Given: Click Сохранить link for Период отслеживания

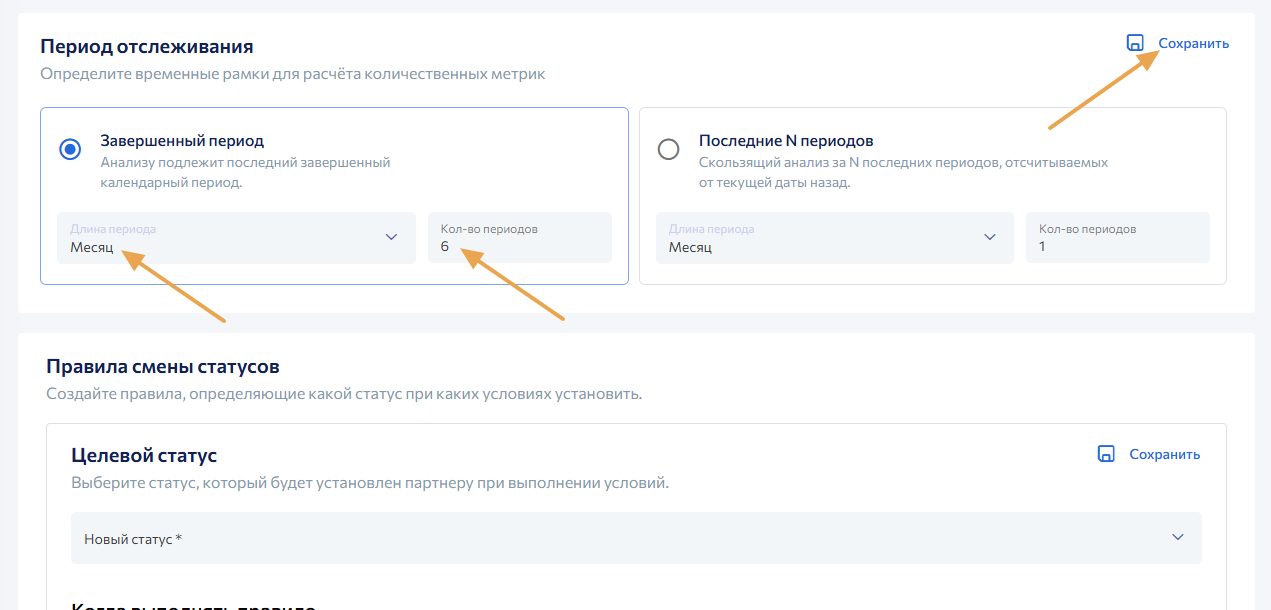Looking at the screenshot, I should click(x=1193, y=43).
